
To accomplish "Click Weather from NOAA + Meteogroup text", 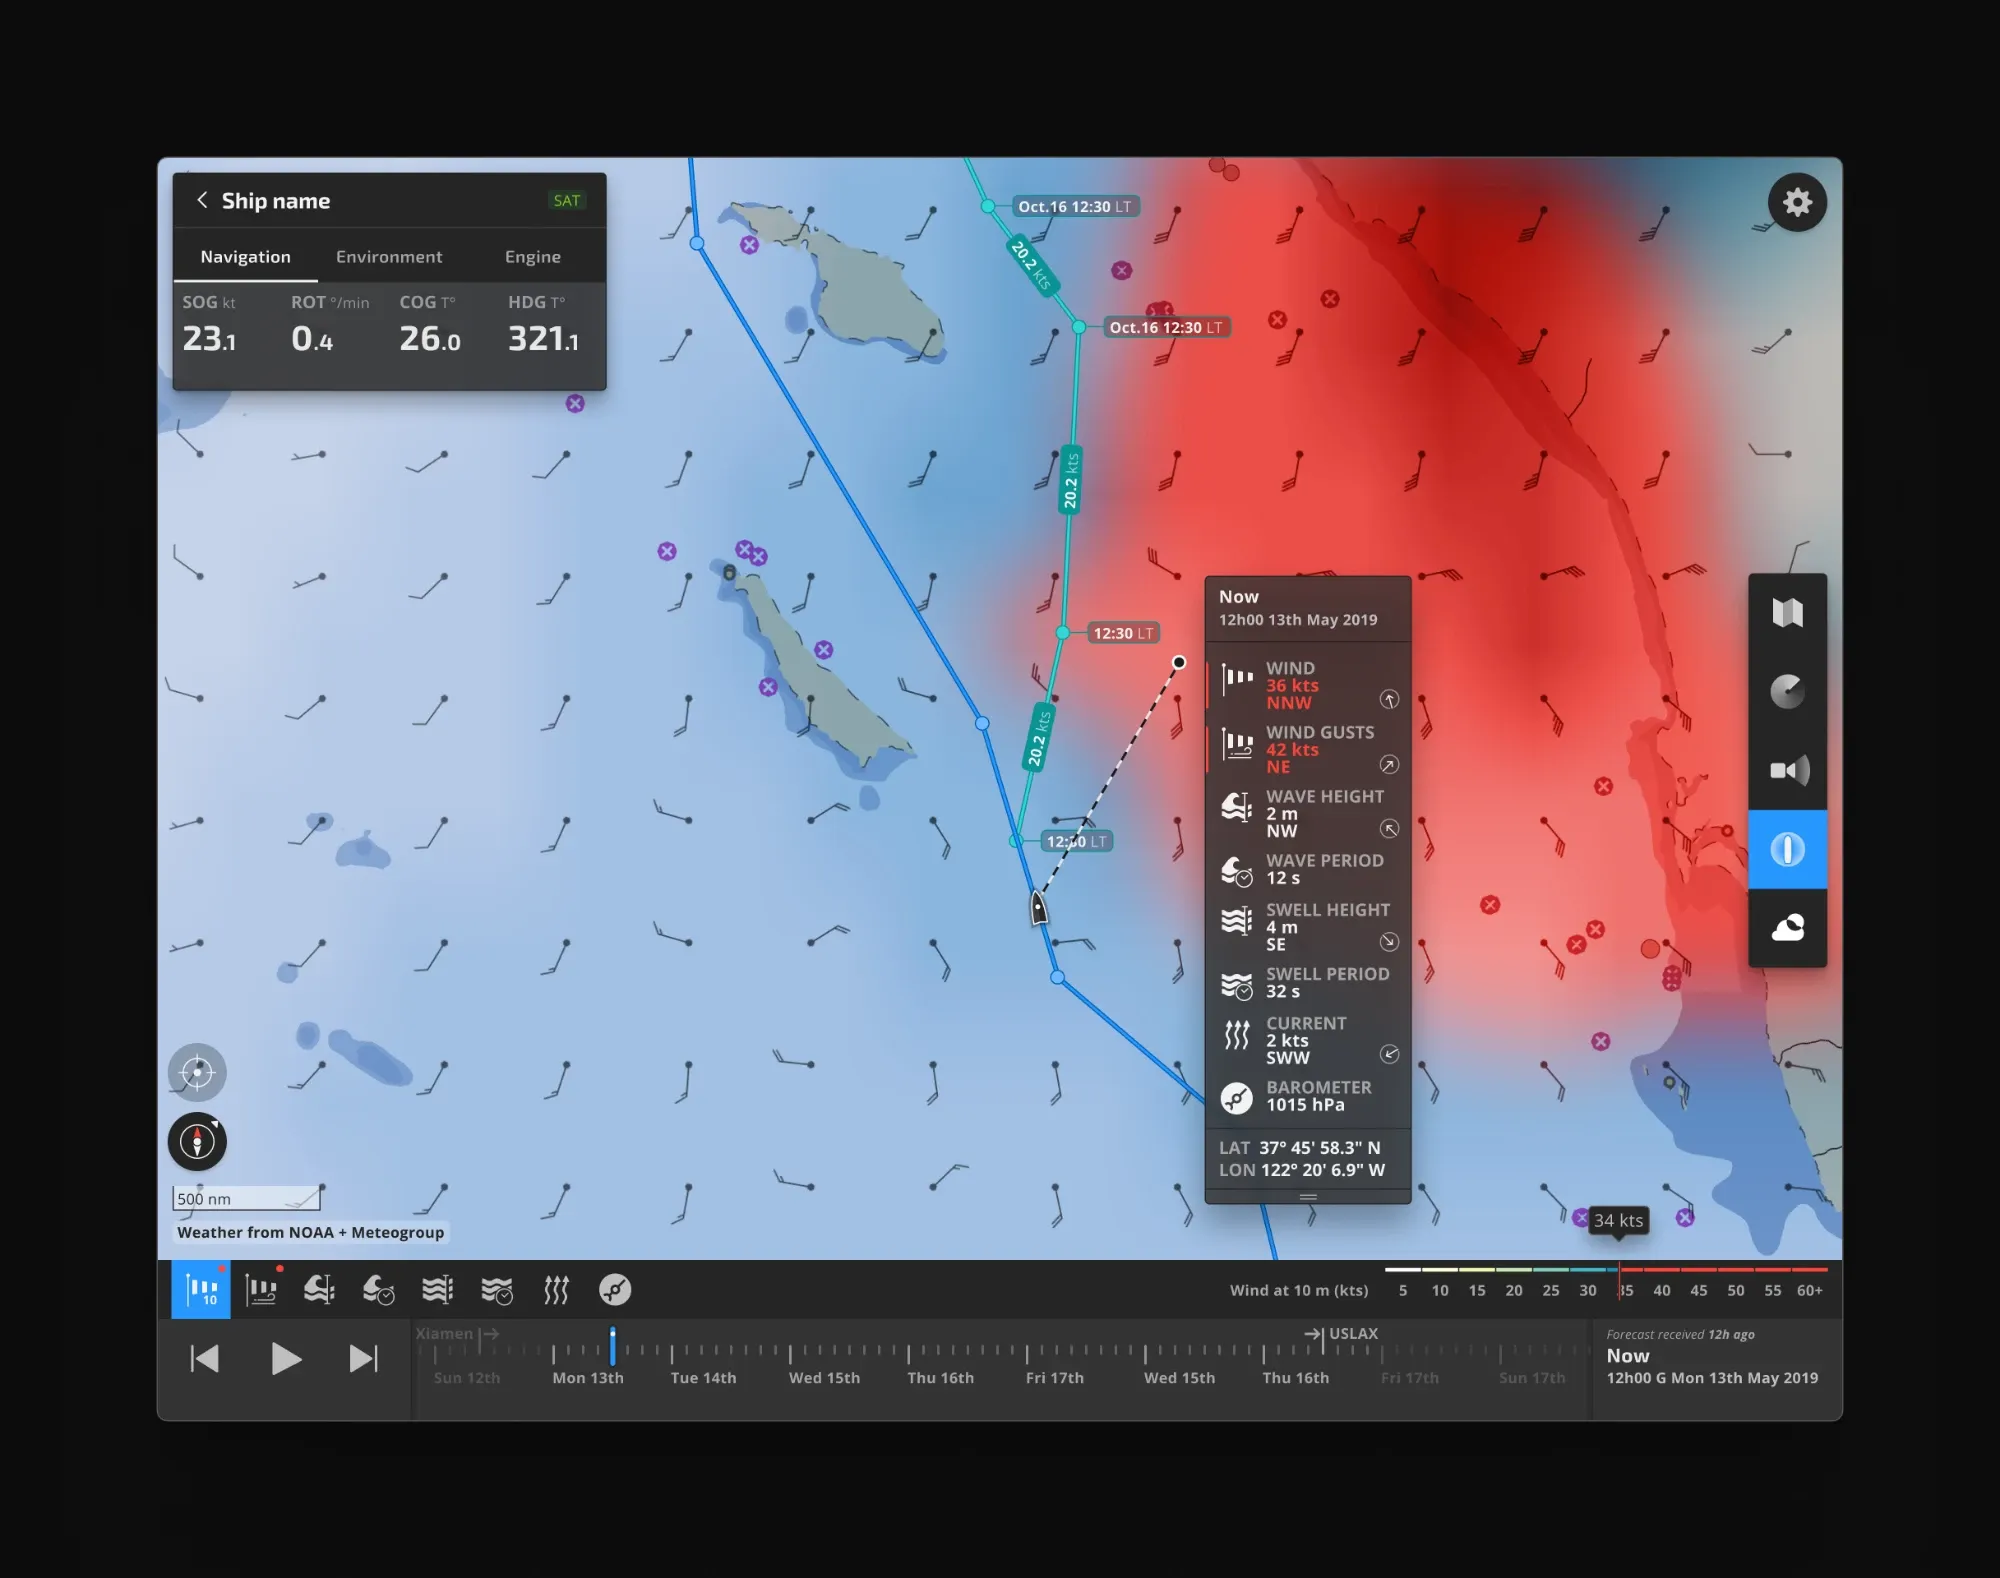I will point(310,1232).
